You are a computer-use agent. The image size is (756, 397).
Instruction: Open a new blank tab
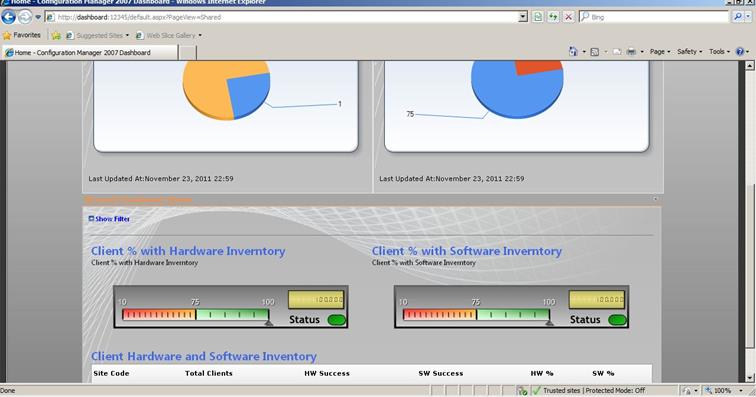[x=188, y=53]
